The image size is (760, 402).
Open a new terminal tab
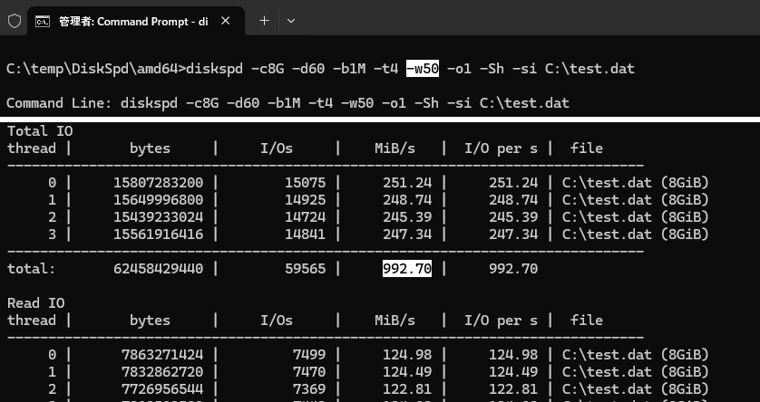click(264, 21)
